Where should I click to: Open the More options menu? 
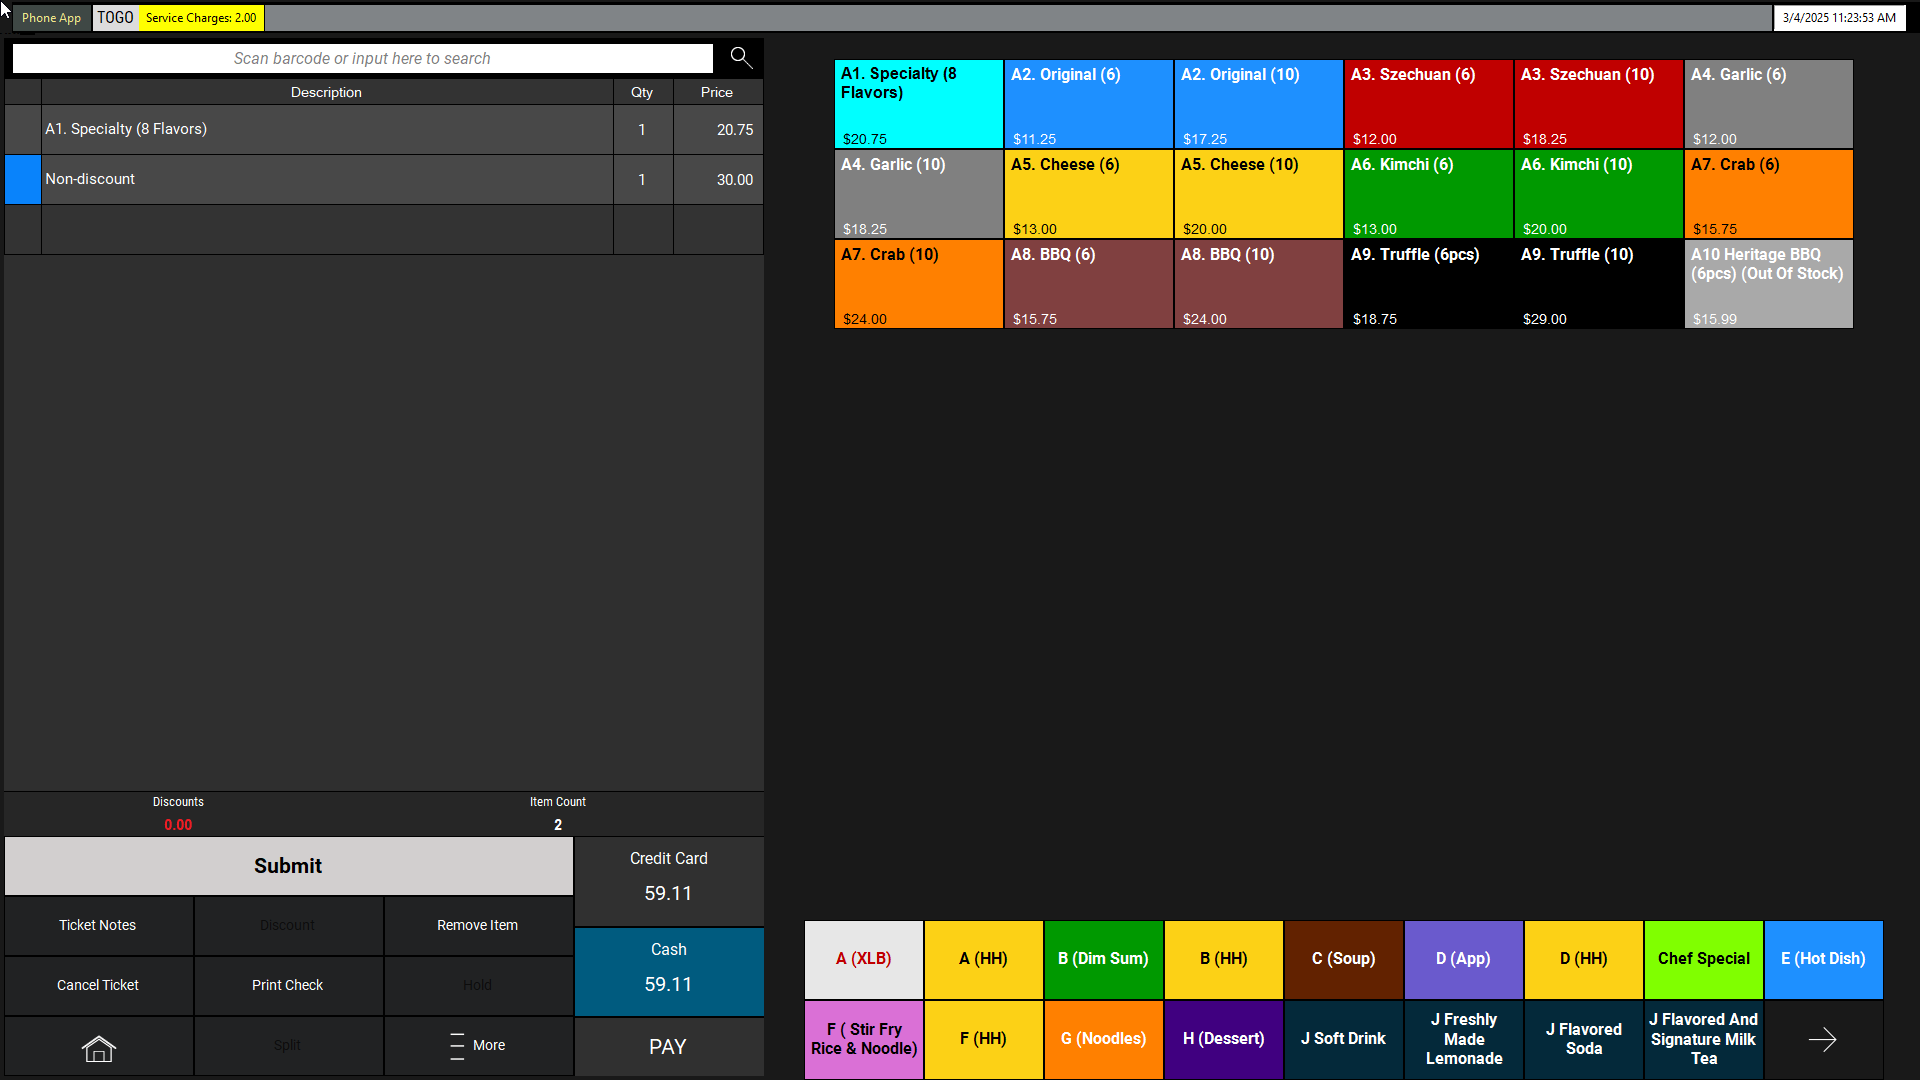(x=478, y=1046)
